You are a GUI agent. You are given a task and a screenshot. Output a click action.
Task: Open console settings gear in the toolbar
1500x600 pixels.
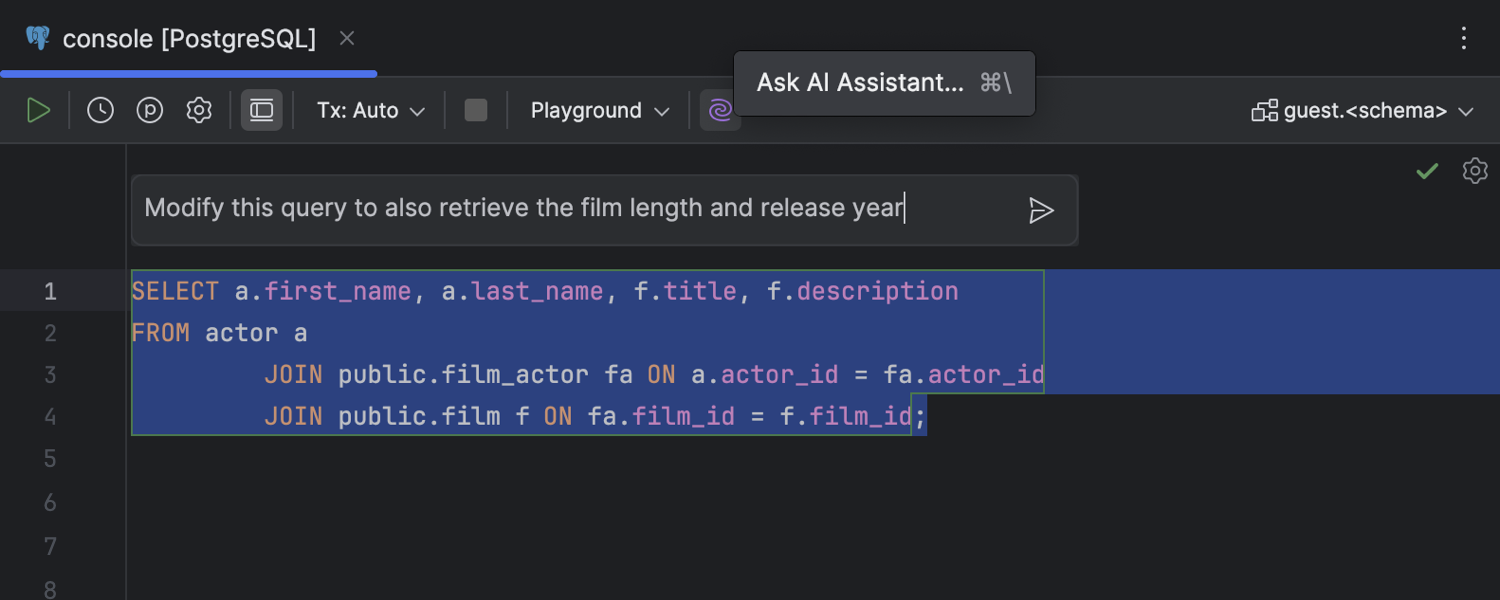pos(198,110)
